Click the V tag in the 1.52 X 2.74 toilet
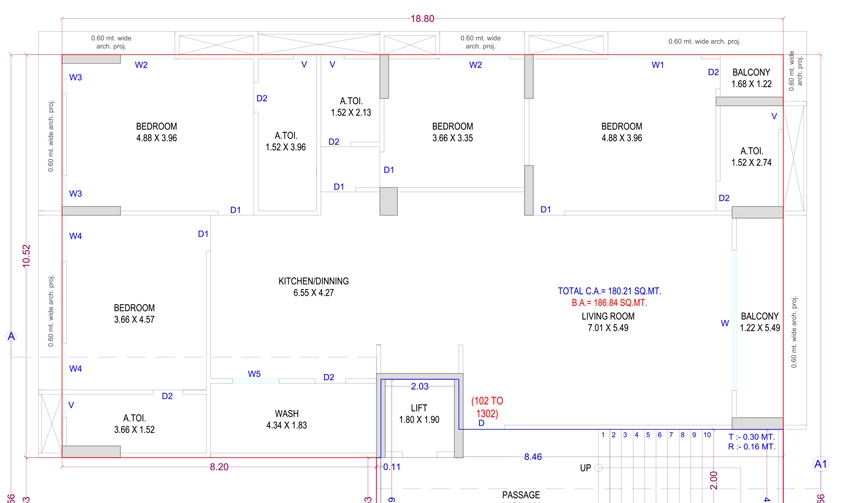Image resolution: width=850 pixels, height=503 pixels. tap(774, 116)
